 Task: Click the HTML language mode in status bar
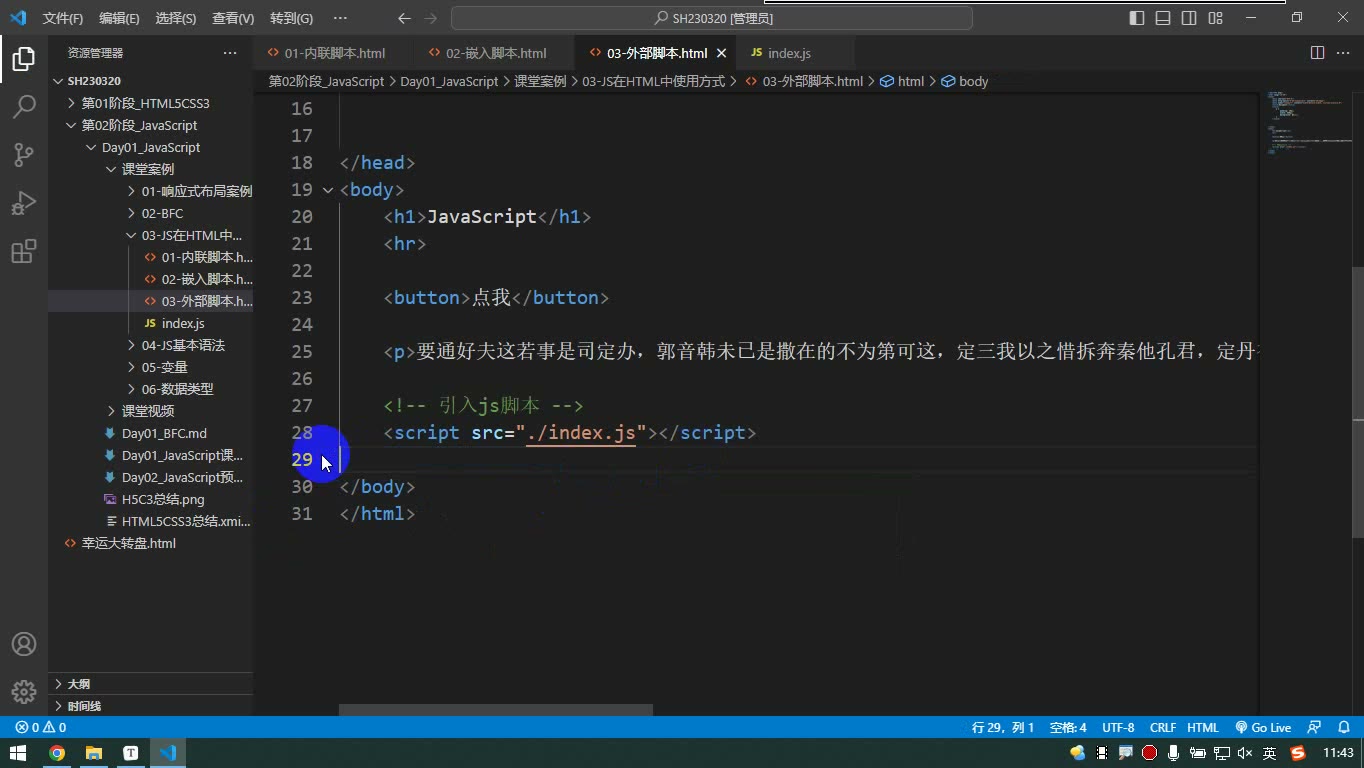pos(1203,728)
